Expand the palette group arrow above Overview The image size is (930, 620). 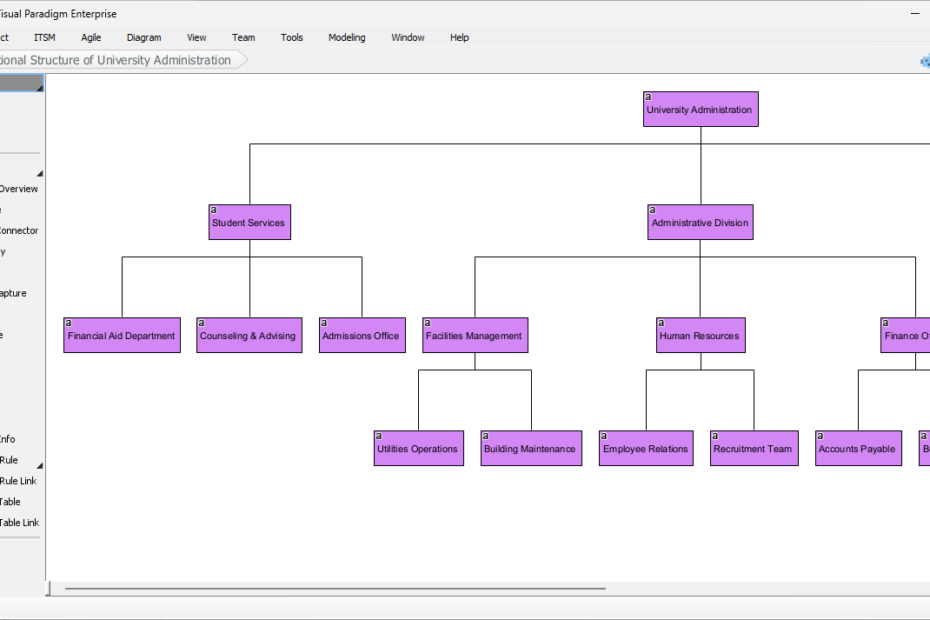pos(40,174)
